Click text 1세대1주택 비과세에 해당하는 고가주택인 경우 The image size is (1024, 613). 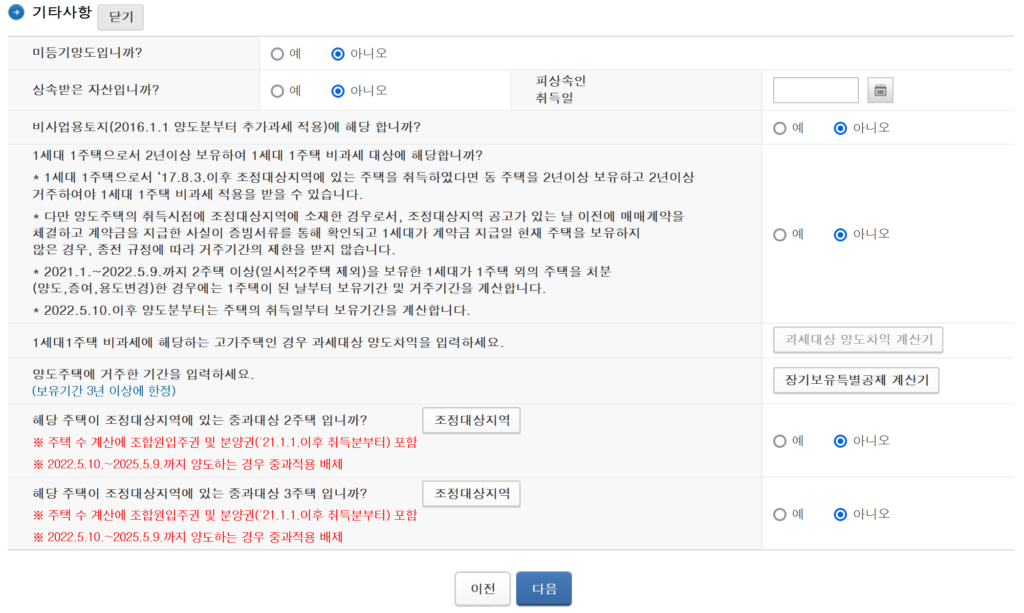[268, 343]
